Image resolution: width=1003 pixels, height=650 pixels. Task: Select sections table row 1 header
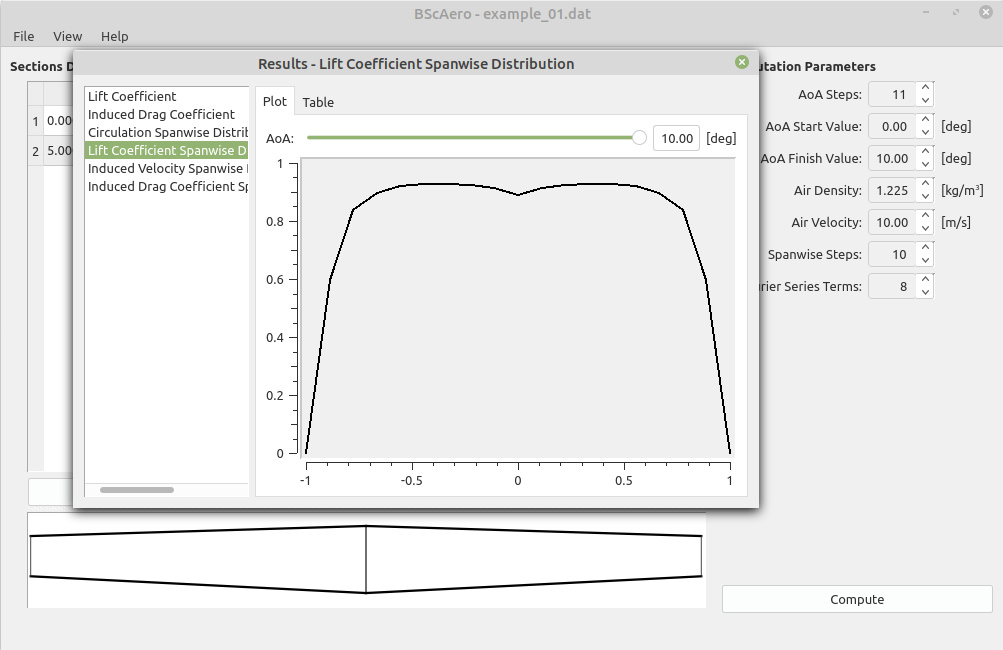tap(35, 121)
